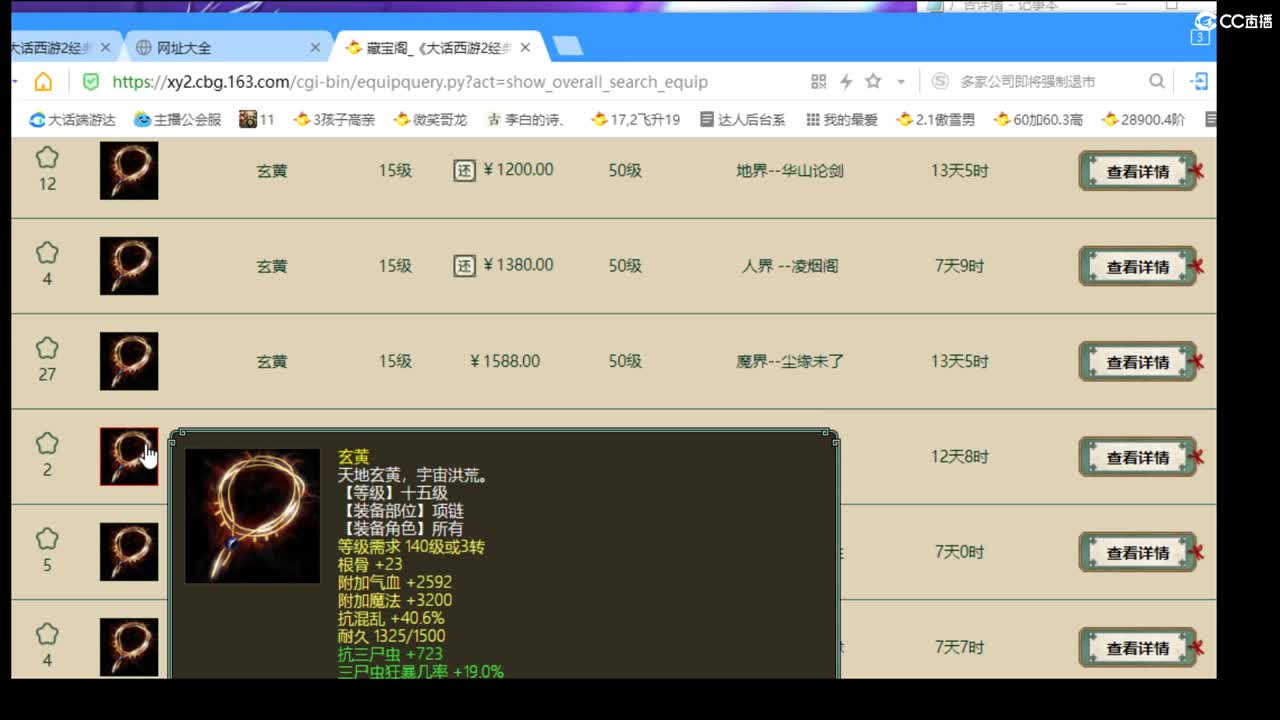Click the lightning speed-mode icon
Viewport: 1280px width, 720px height.
846,82
